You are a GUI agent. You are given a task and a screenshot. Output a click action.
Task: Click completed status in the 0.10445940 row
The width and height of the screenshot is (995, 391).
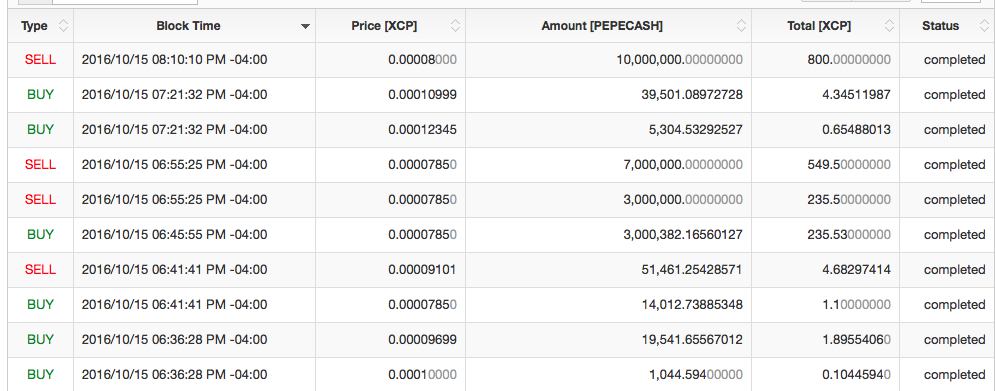(x=954, y=374)
